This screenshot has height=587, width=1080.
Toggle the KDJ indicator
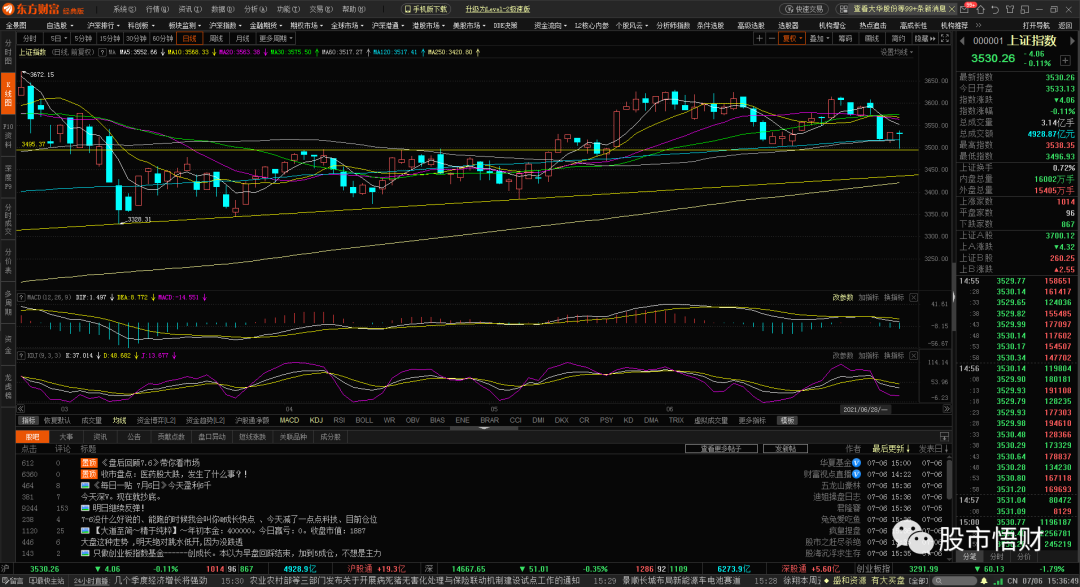point(316,420)
